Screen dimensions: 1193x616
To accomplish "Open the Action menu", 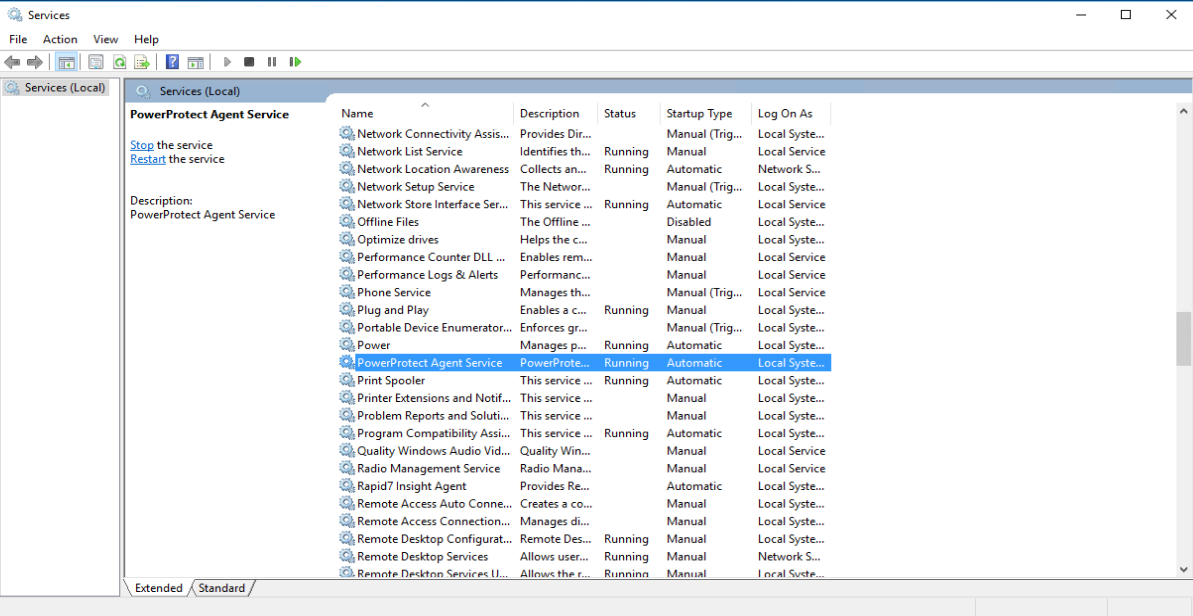I will (x=60, y=39).
